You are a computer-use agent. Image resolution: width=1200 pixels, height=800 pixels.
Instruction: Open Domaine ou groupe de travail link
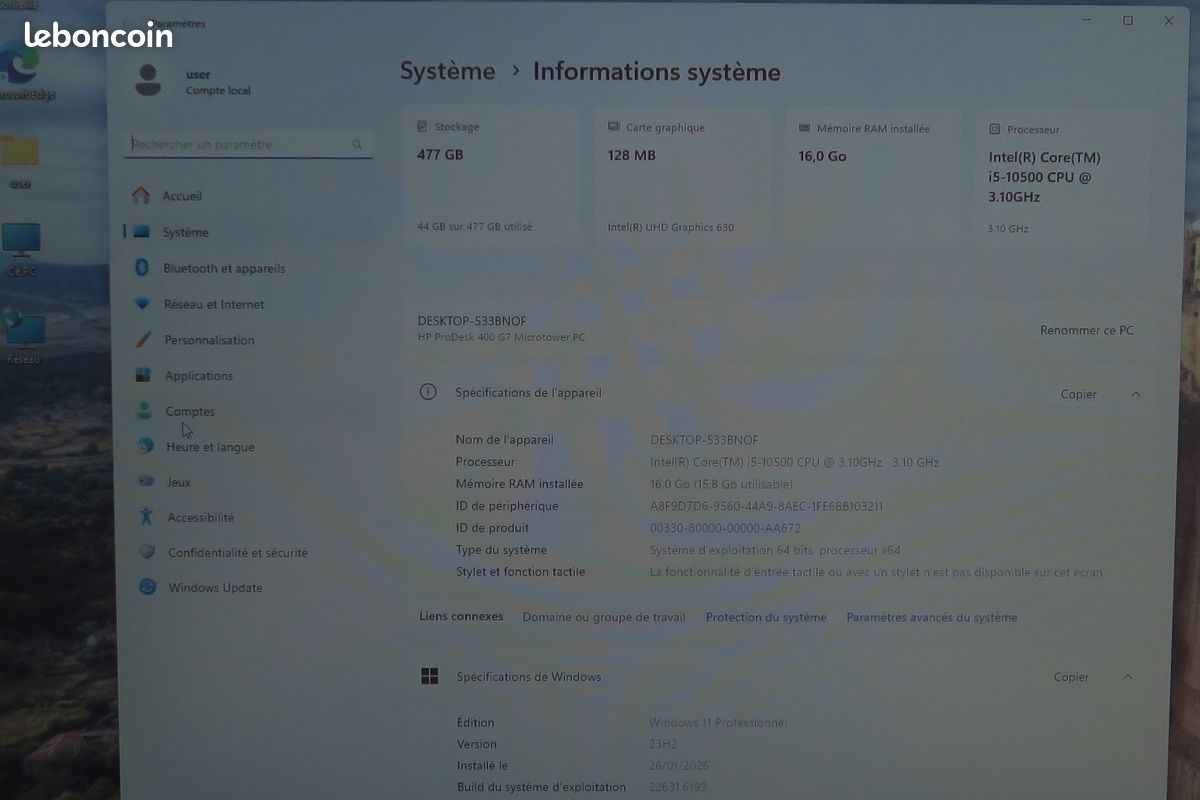coord(604,617)
